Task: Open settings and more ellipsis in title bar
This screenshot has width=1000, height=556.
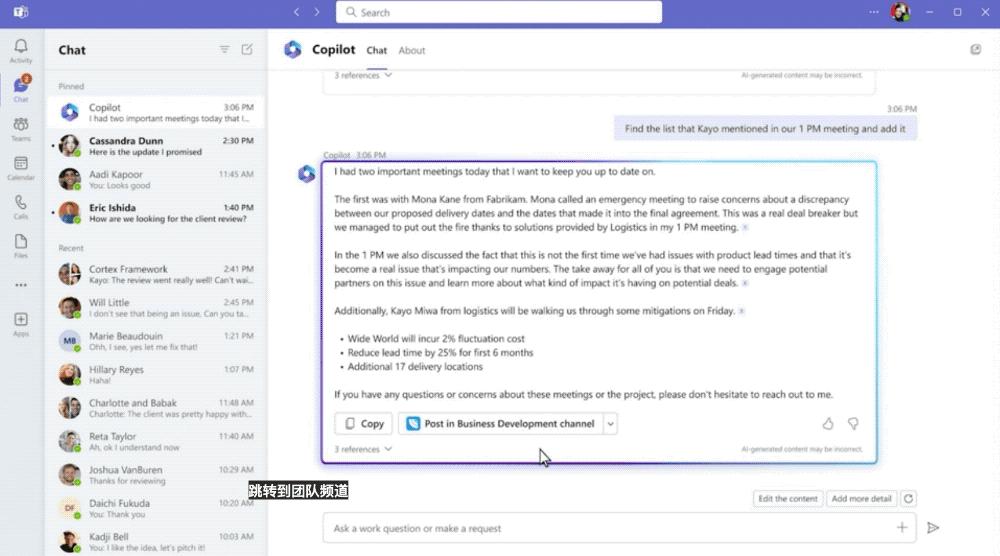Action: 873,12
